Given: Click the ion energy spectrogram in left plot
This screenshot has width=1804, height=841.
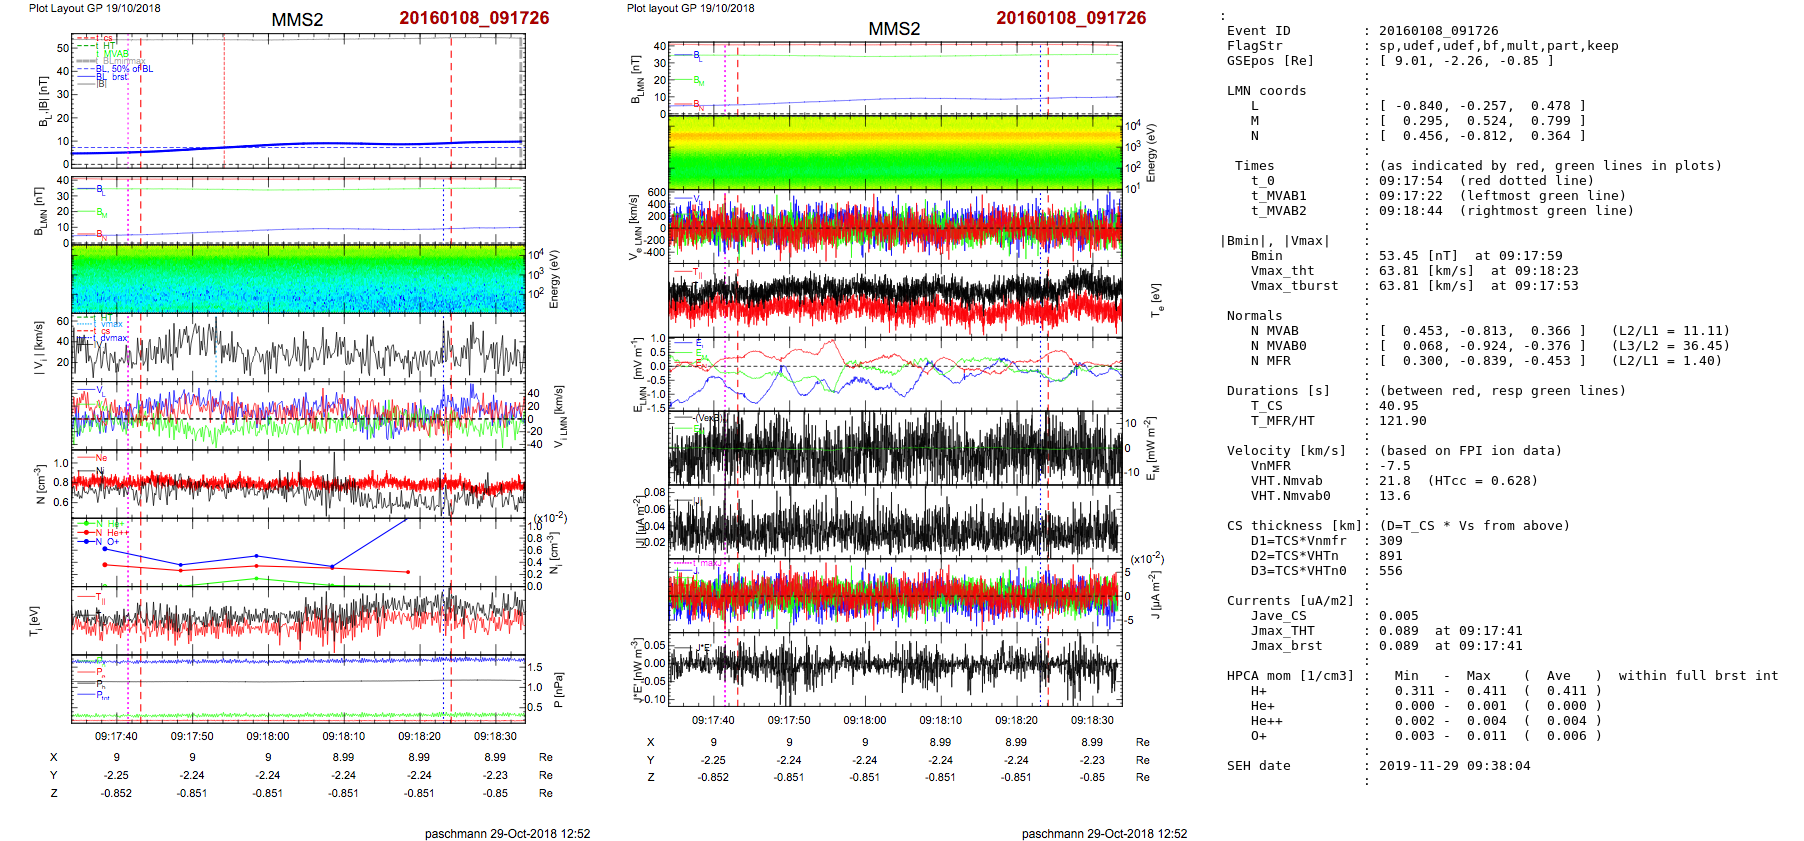Looking at the screenshot, I should pyautogui.click(x=297, y=279).
